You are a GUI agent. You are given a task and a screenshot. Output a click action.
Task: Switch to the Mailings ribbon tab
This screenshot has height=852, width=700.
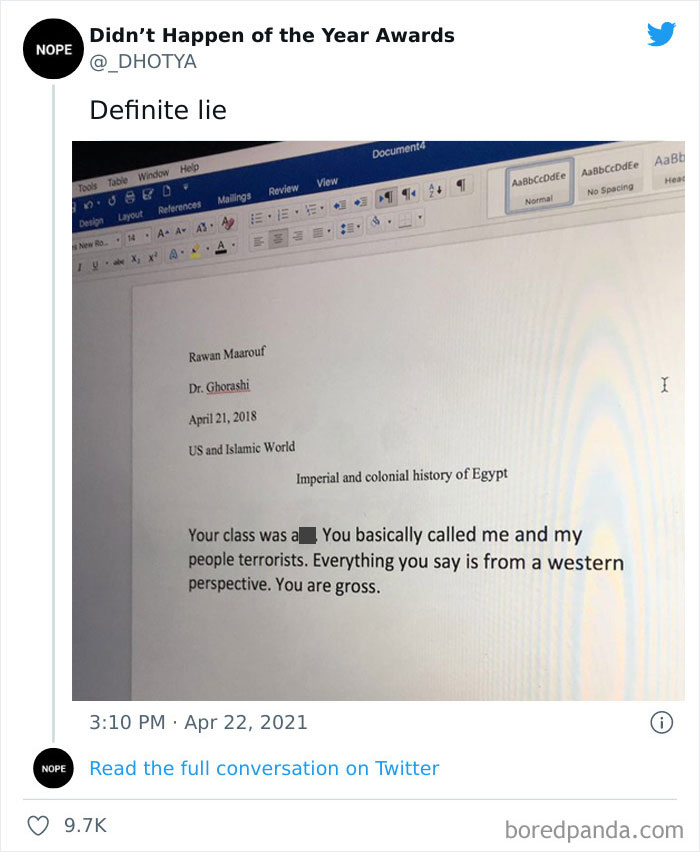(x=234, y=198)
